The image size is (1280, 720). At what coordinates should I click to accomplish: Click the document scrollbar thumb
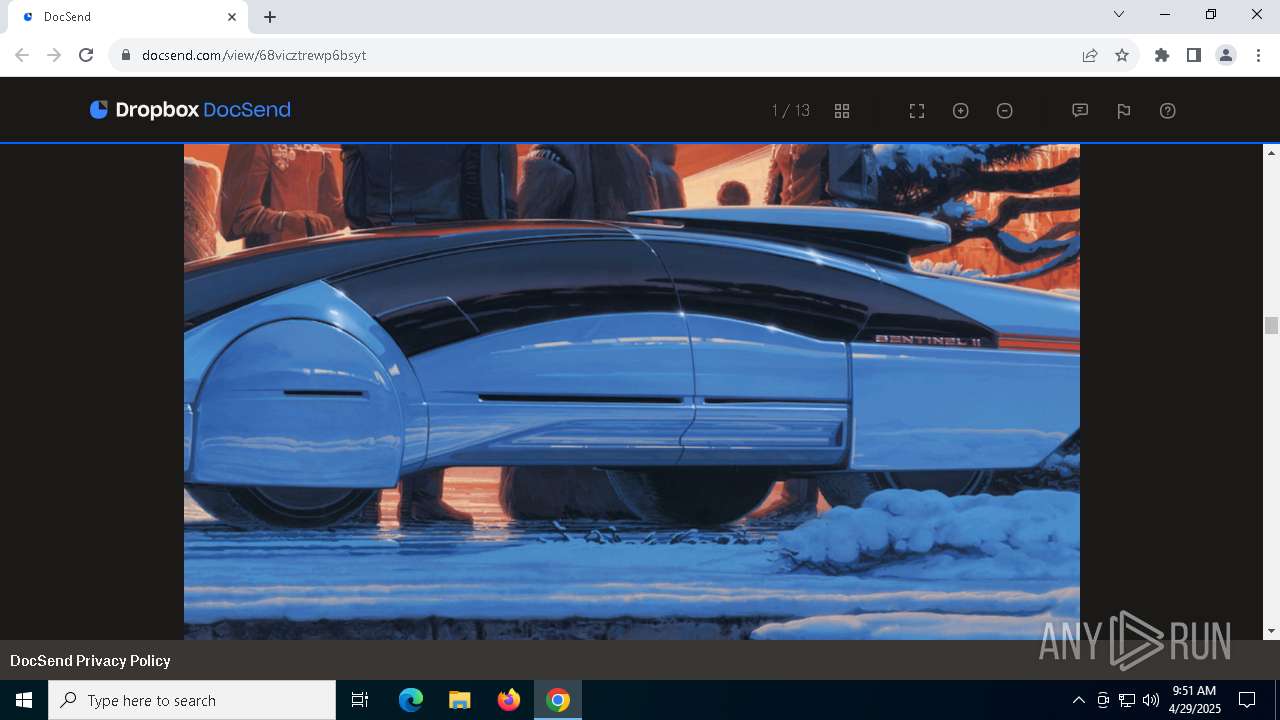[1271, 325]
